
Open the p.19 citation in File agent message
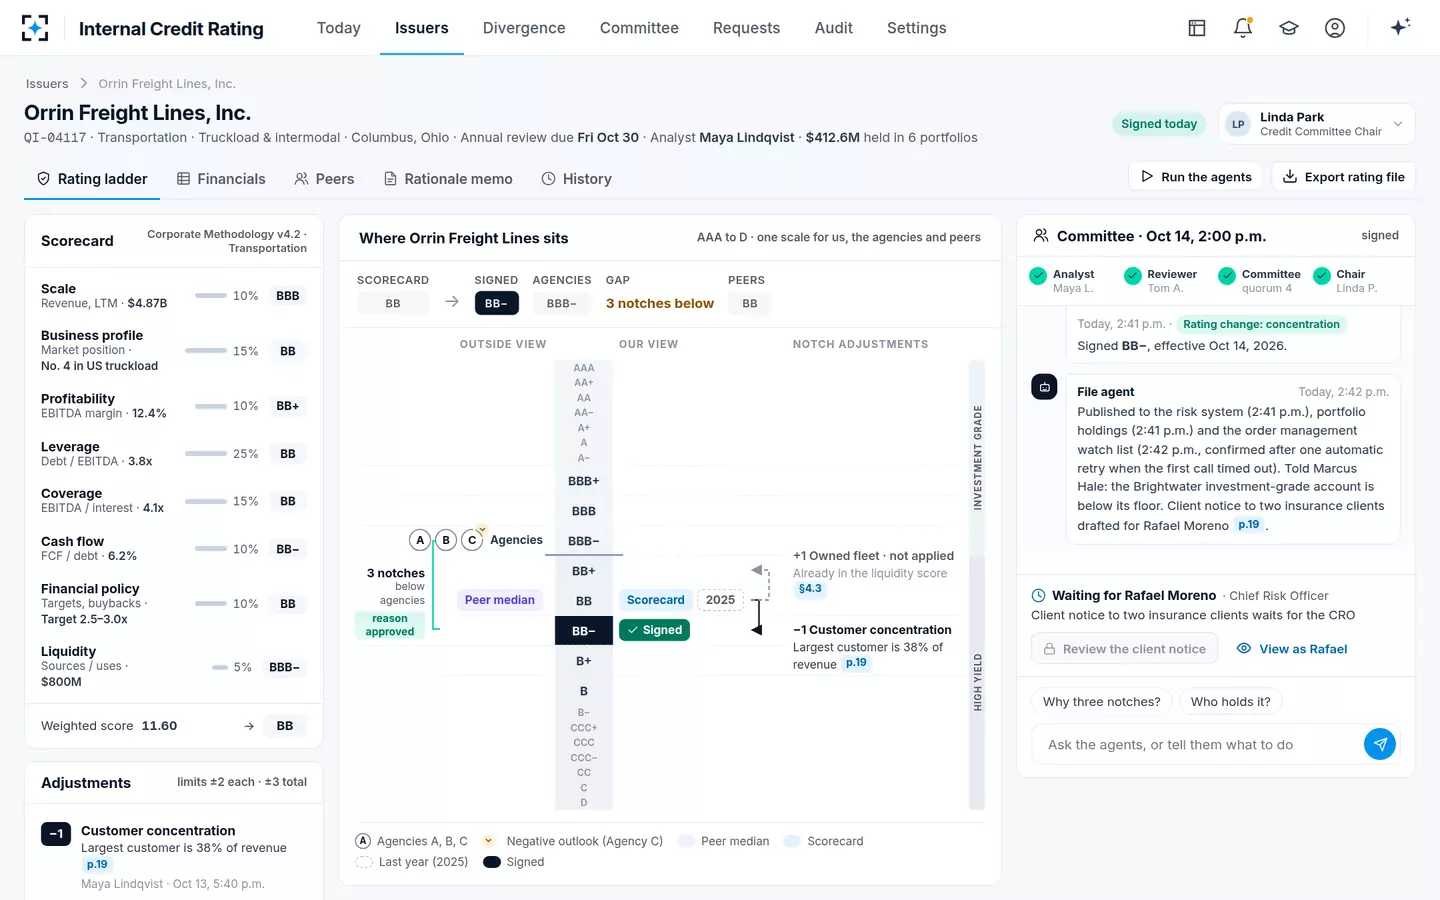[x=1249, y=525]
